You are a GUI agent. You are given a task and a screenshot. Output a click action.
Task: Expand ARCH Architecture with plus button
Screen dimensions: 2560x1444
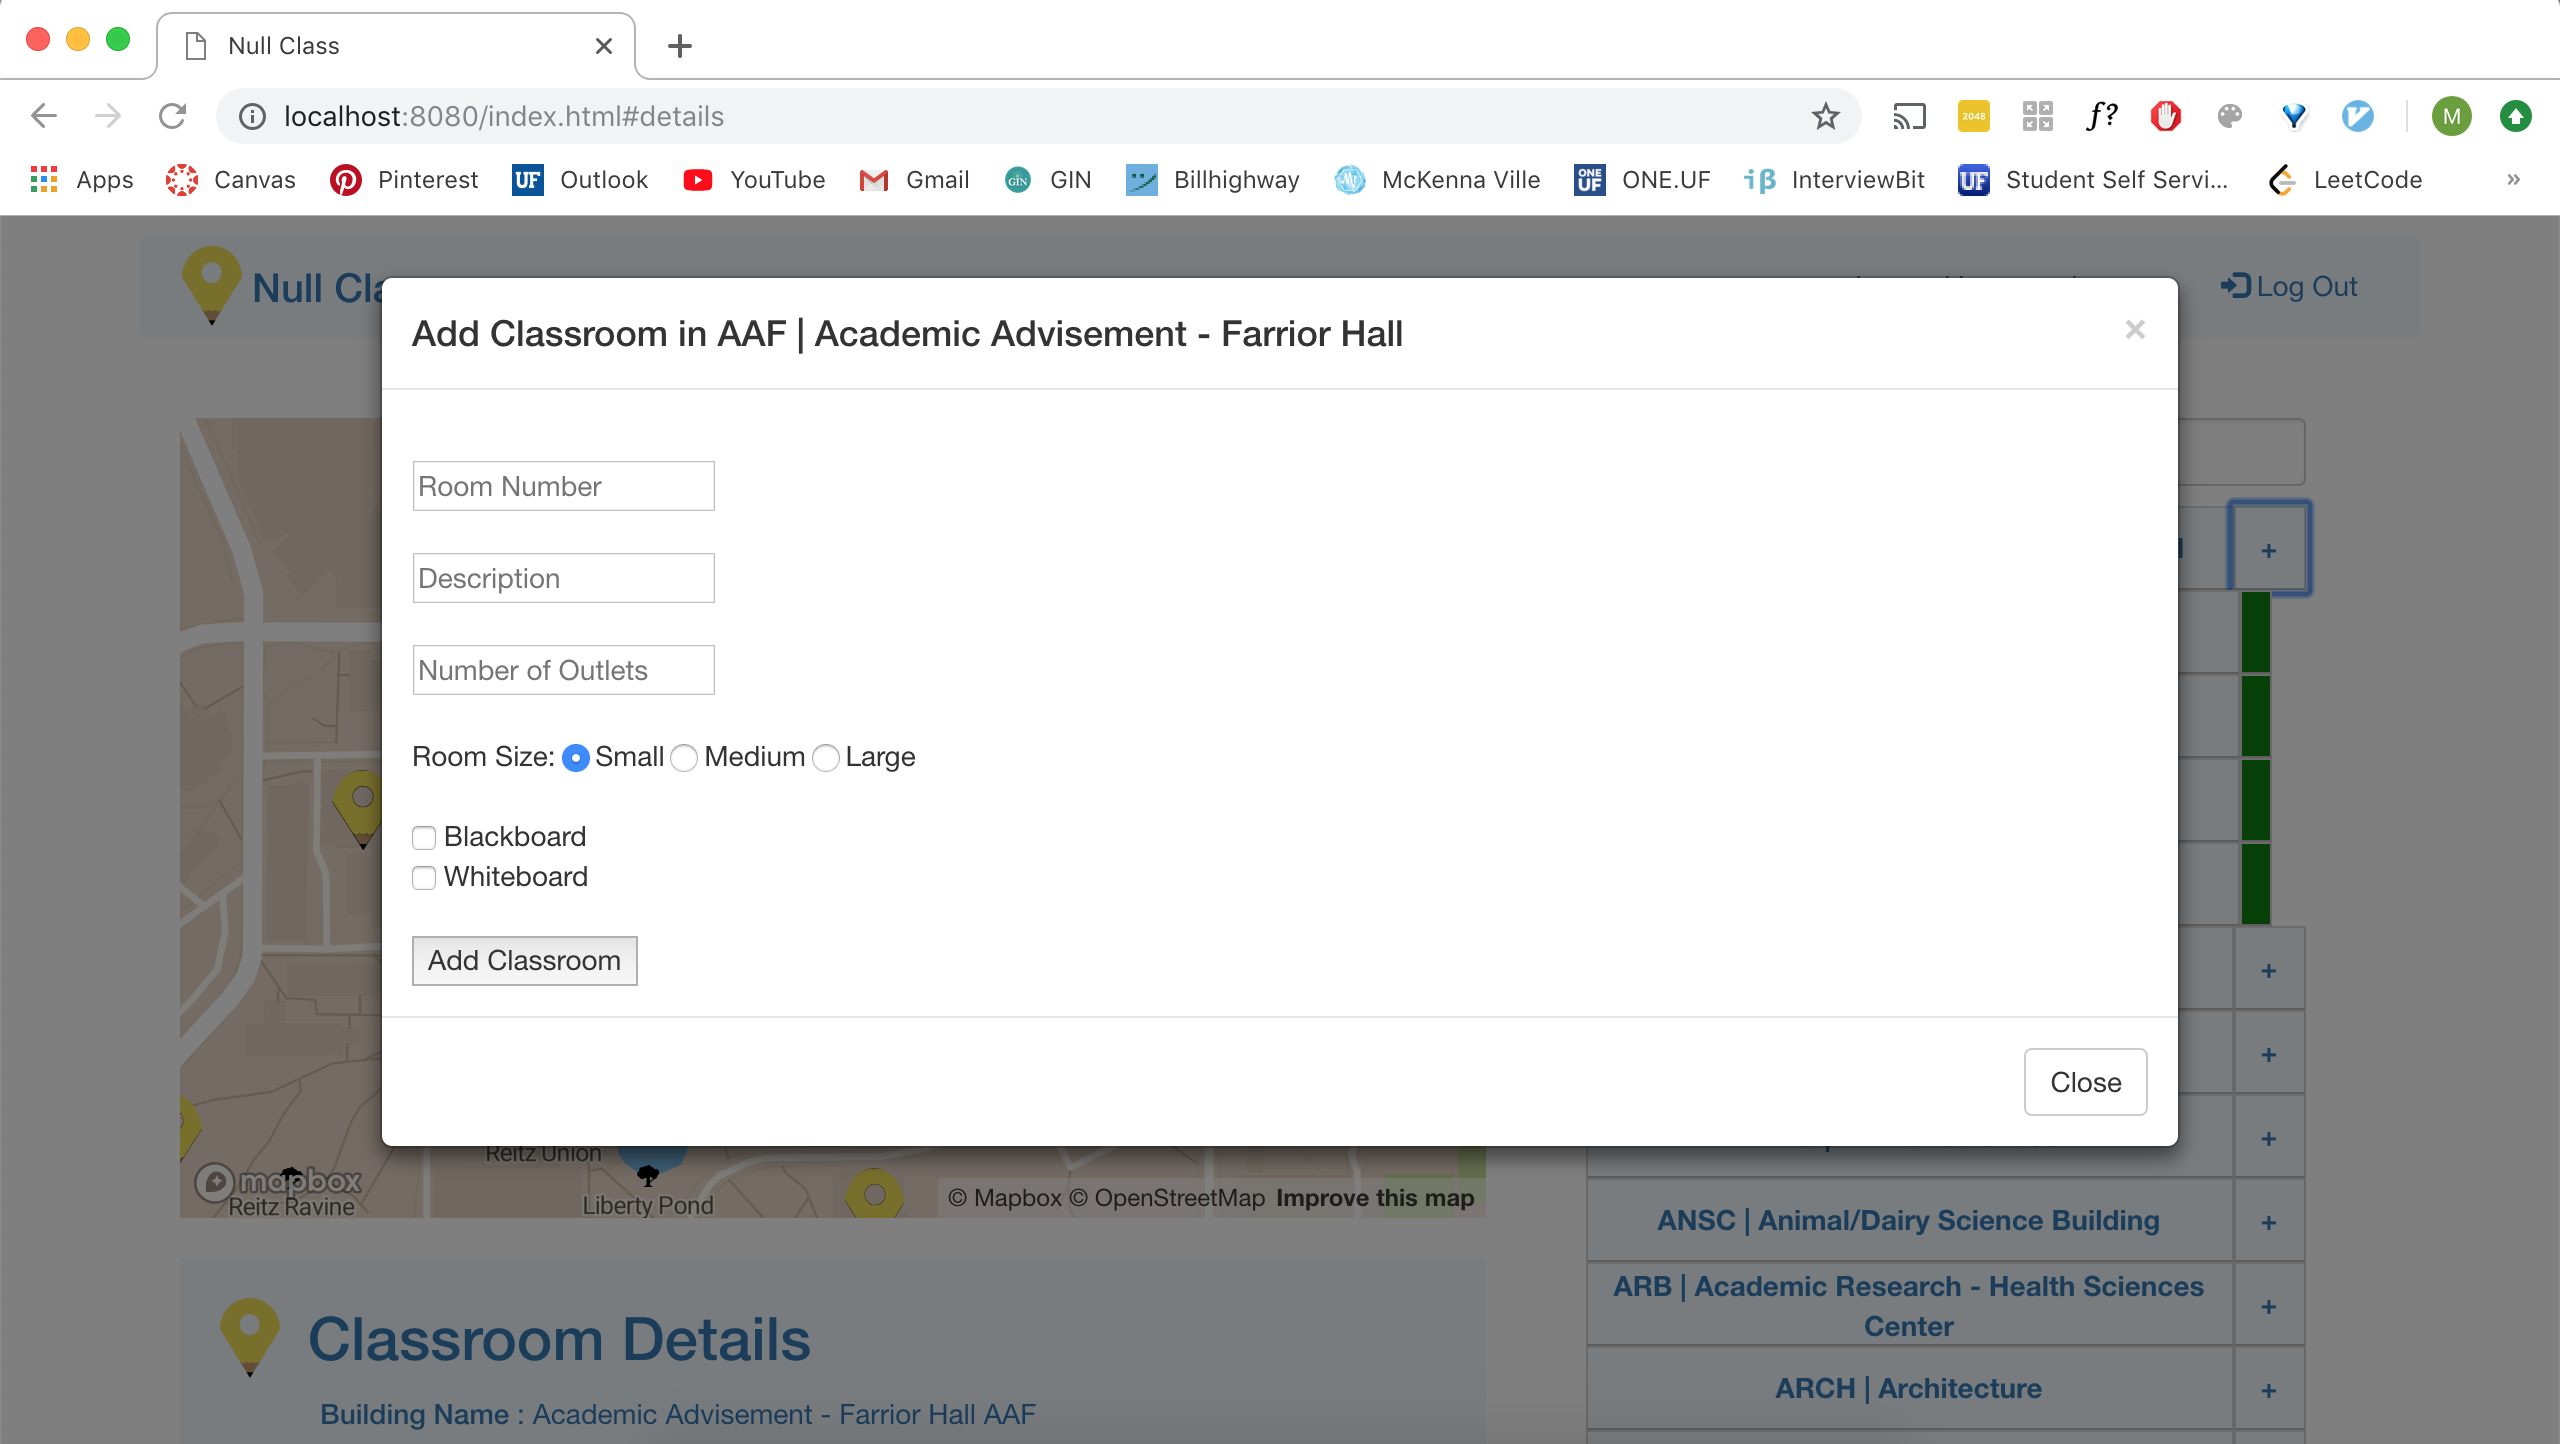[x=2268, y=1390]
